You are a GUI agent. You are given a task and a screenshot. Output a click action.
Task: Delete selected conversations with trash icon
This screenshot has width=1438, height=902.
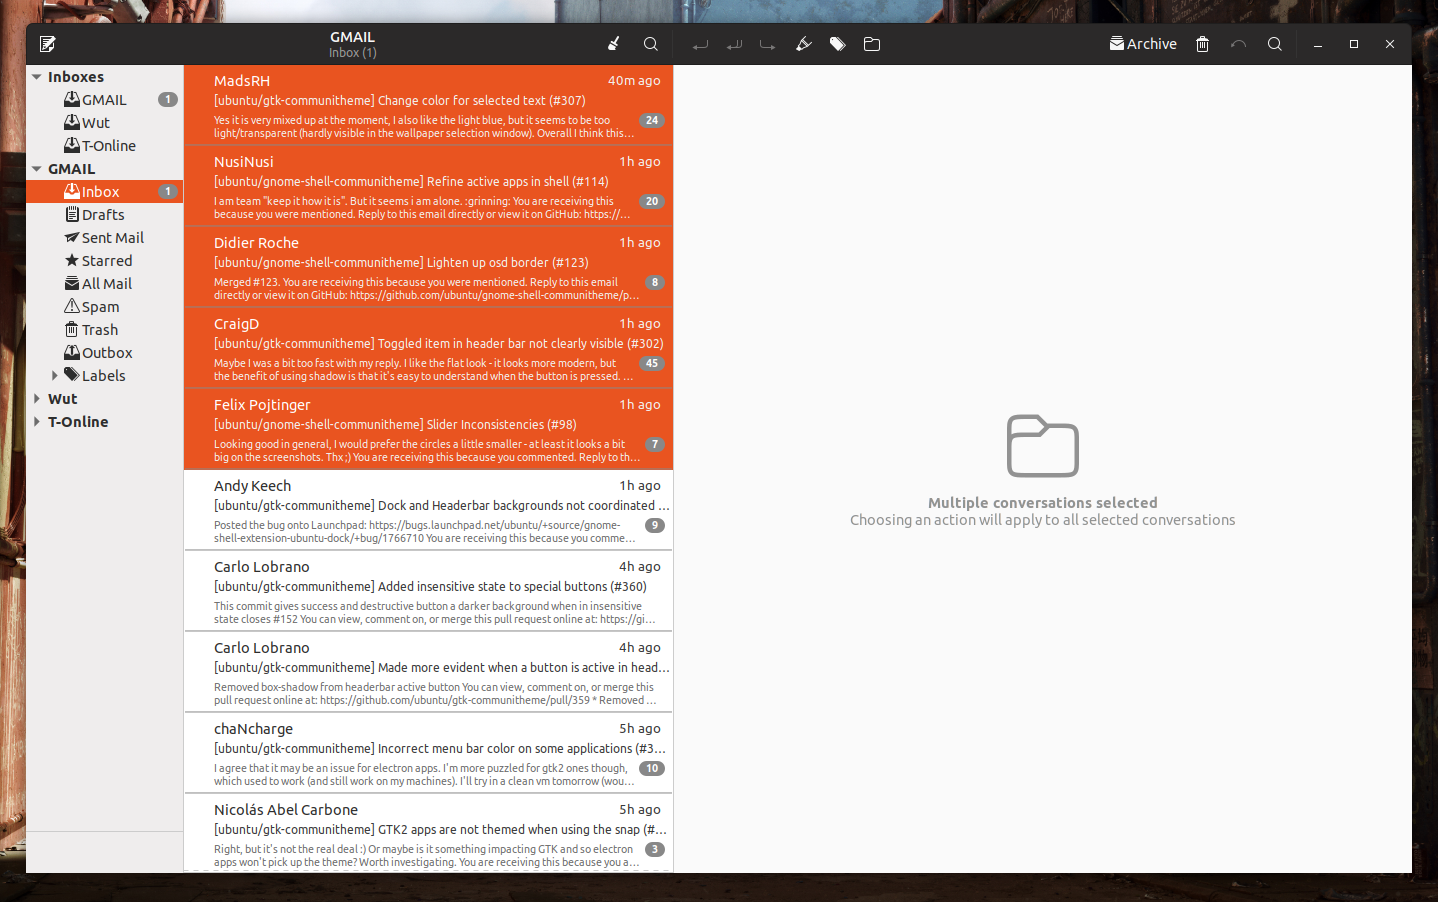pyautogui.click(x=1203, y=44)
